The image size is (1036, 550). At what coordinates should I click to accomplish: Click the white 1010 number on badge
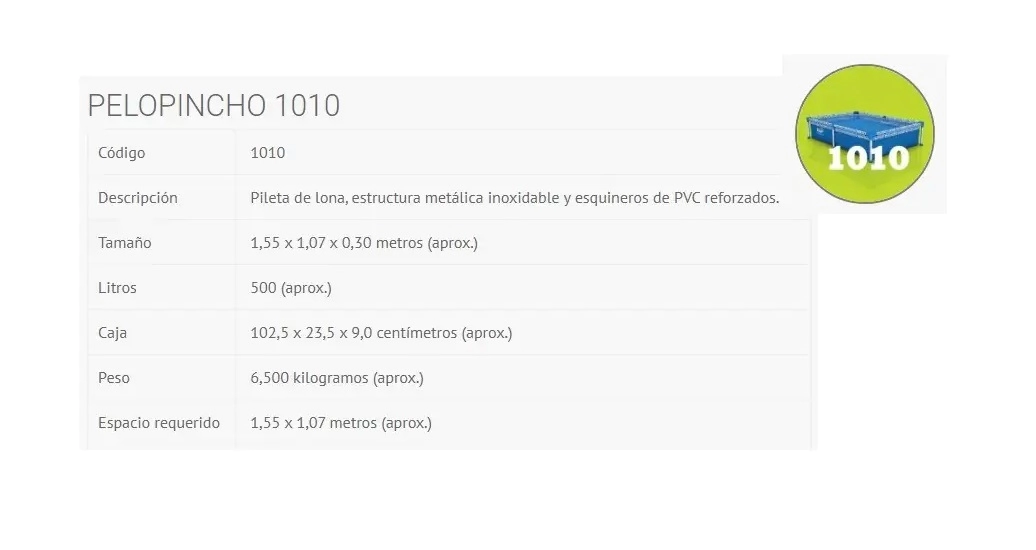coord(868,158)
